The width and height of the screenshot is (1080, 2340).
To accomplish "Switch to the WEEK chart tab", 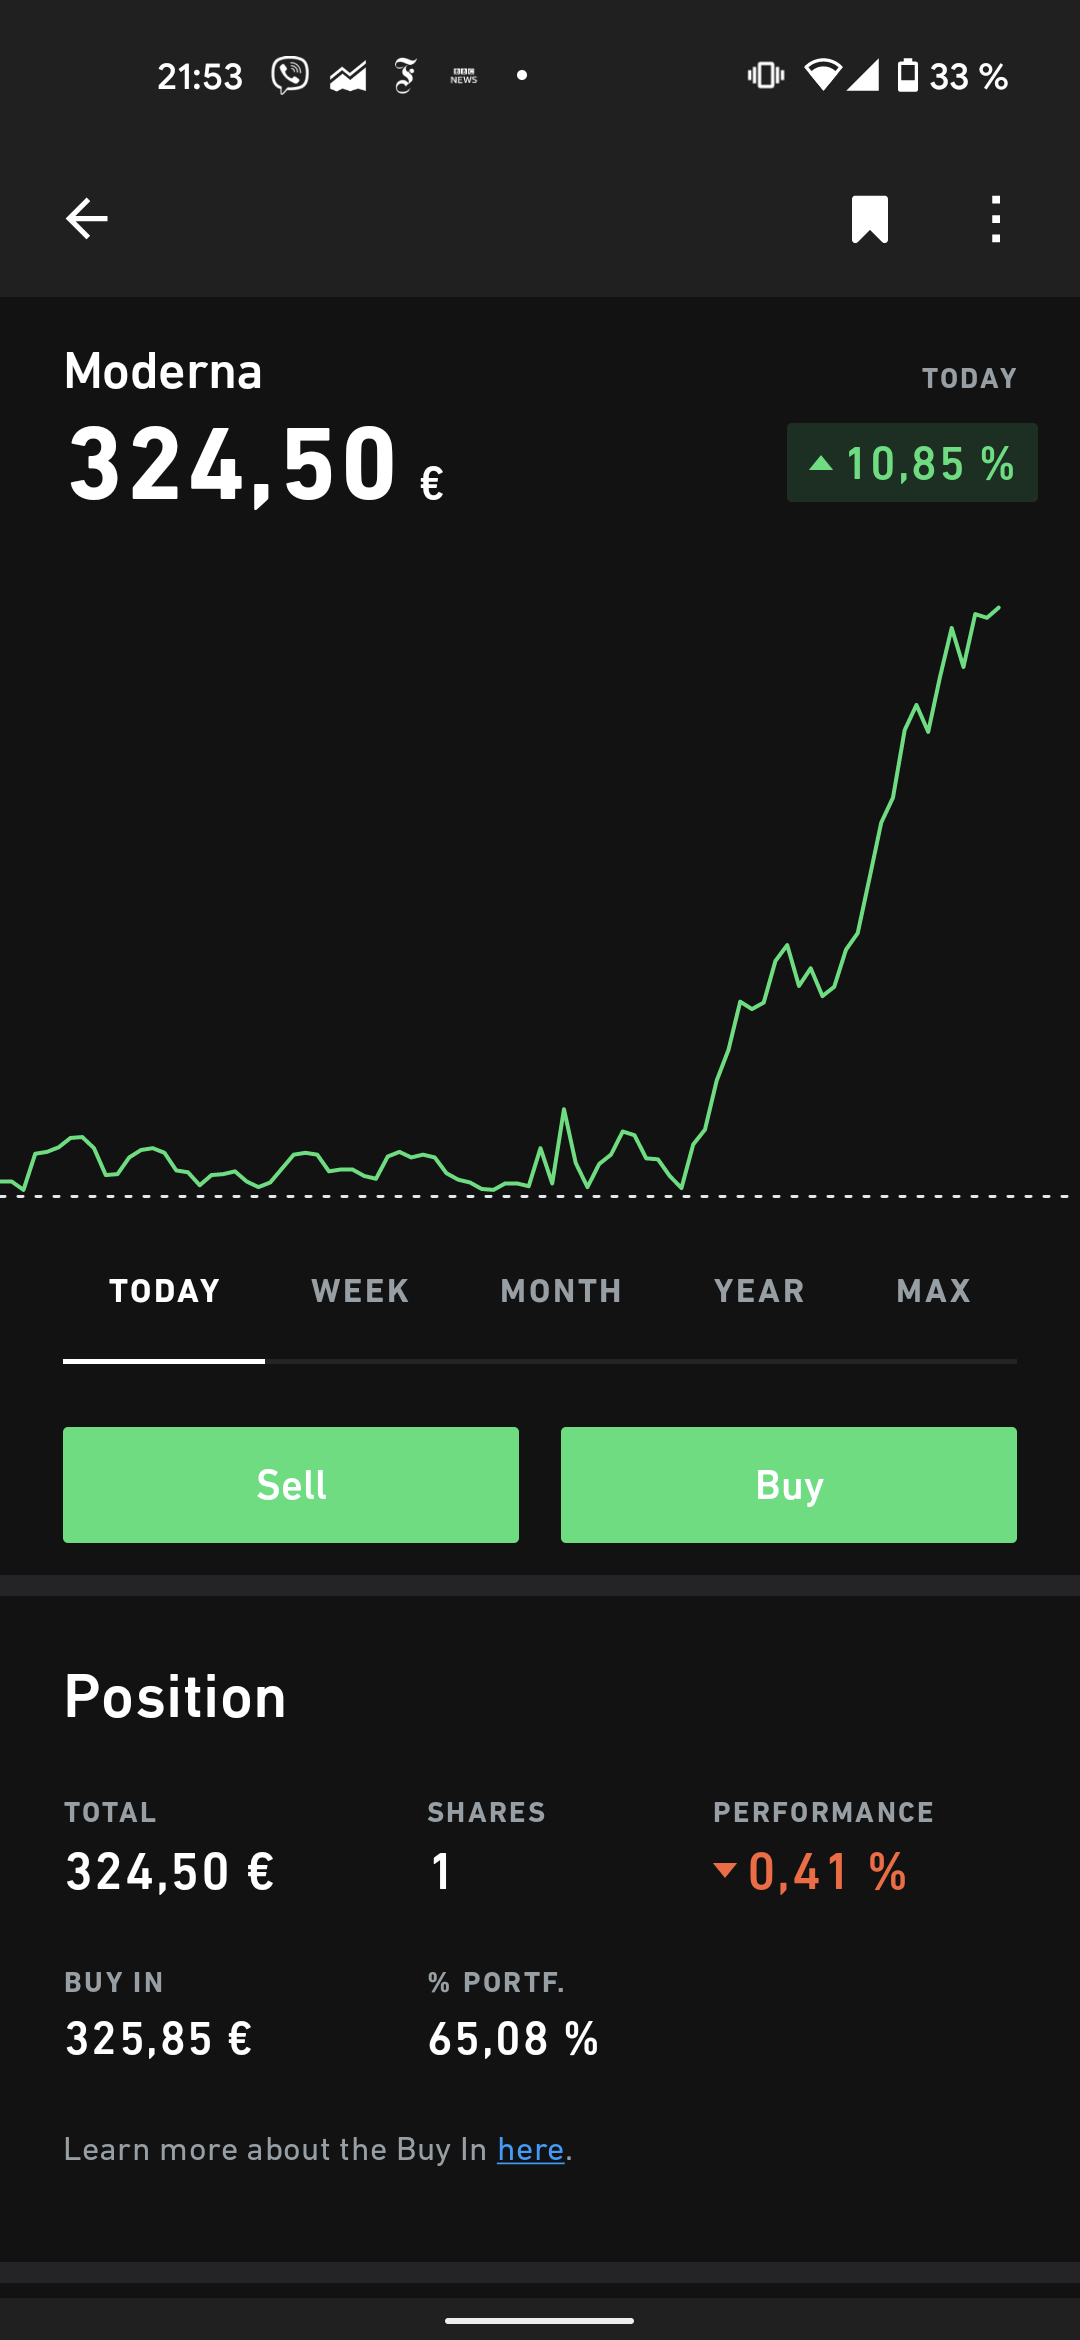I will pos(360,1291).
